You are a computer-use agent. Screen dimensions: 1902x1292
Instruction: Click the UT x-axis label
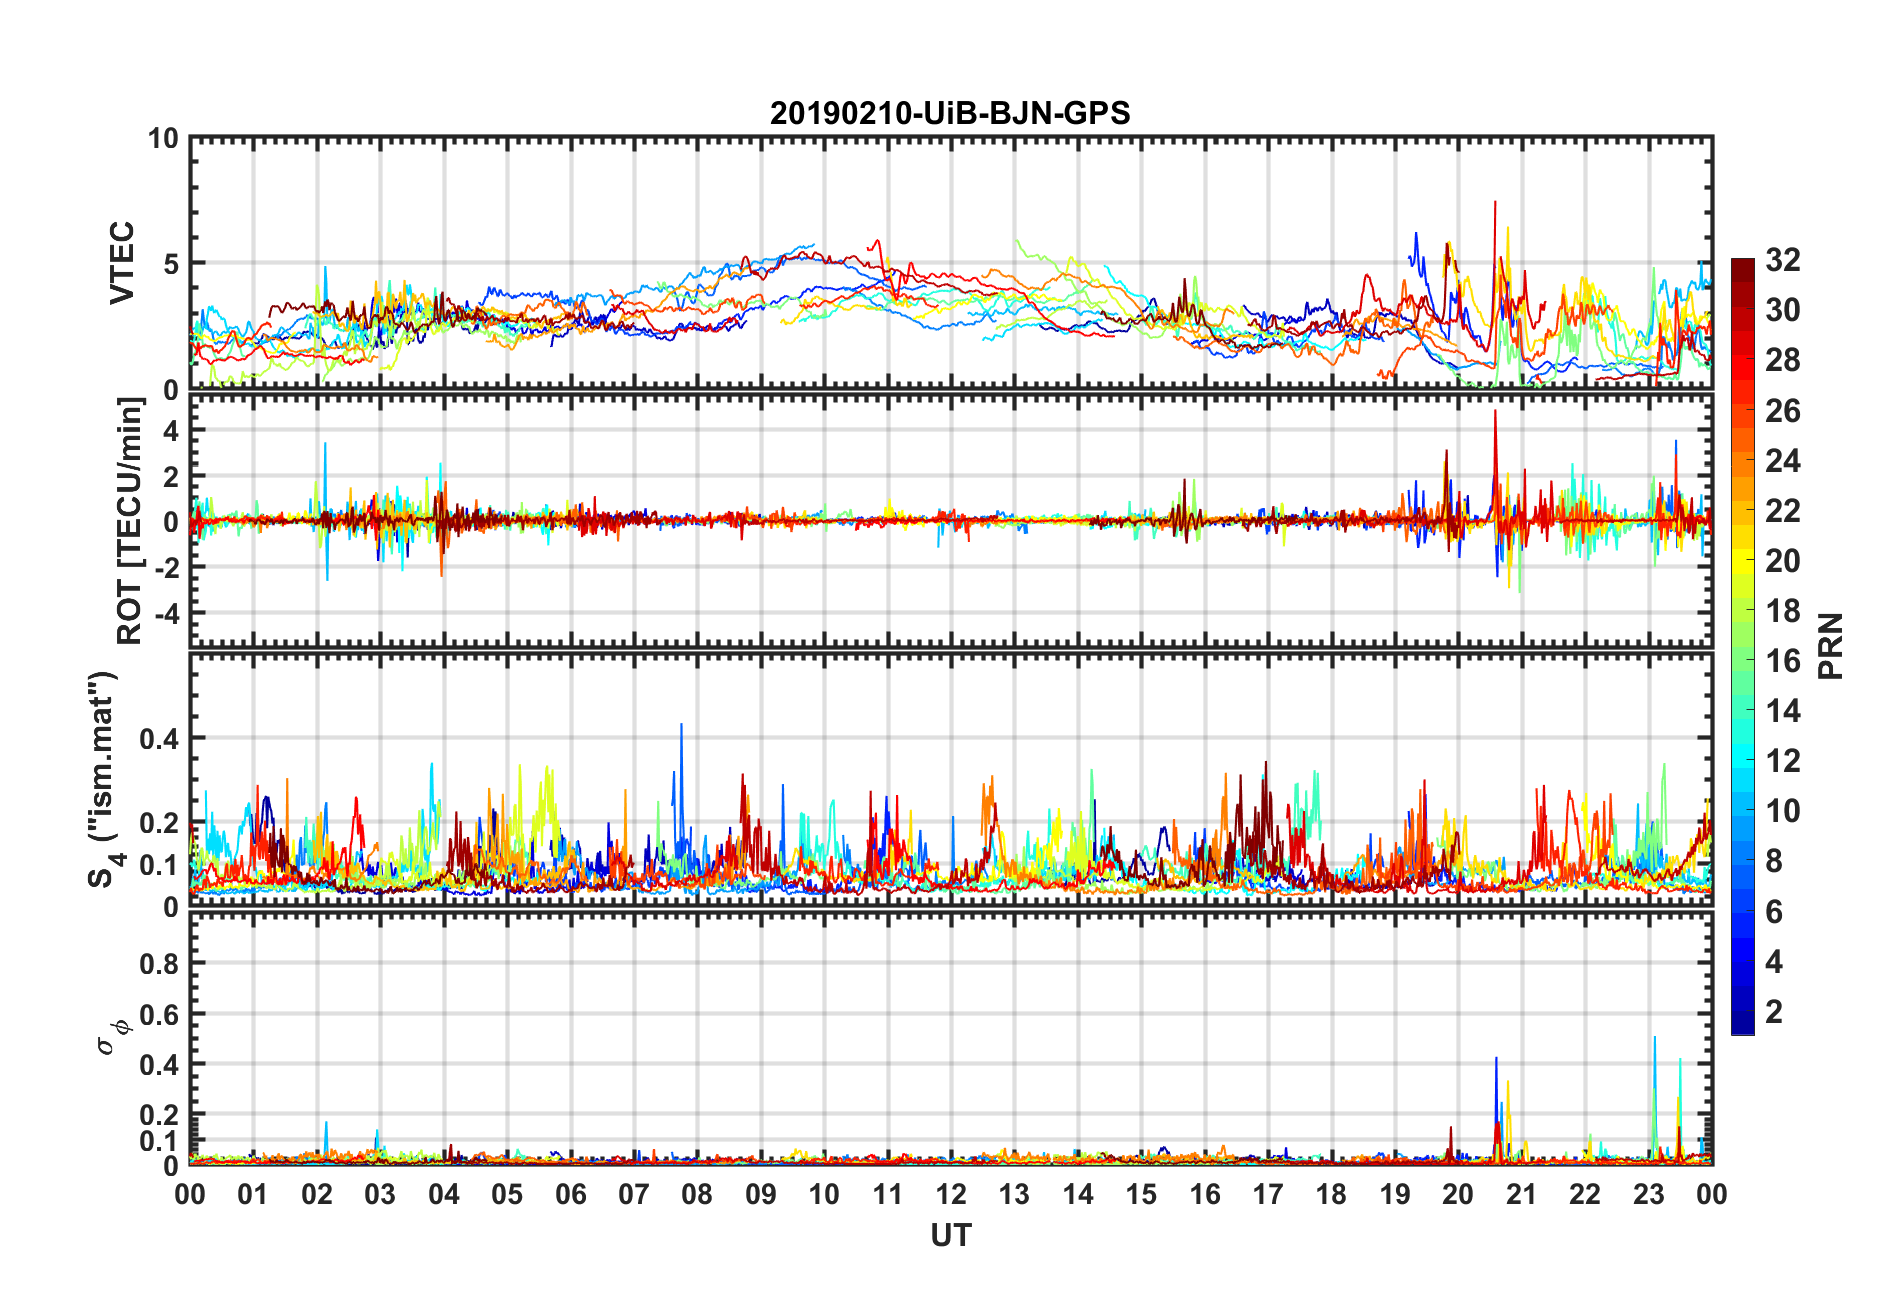tap(950, 1236)
